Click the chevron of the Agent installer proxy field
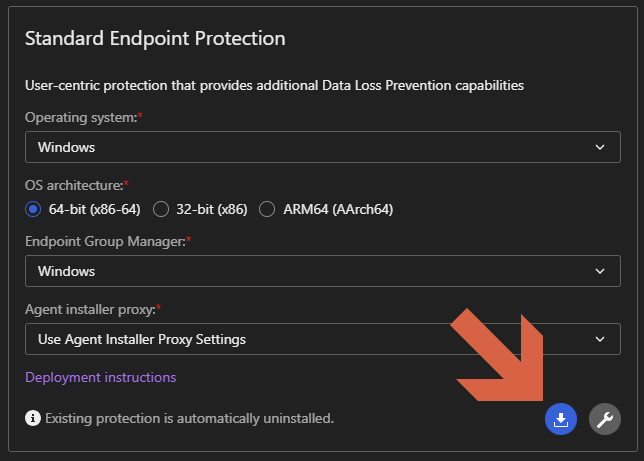The height and width of the screenshot is (461, 644). coord(600,339)
